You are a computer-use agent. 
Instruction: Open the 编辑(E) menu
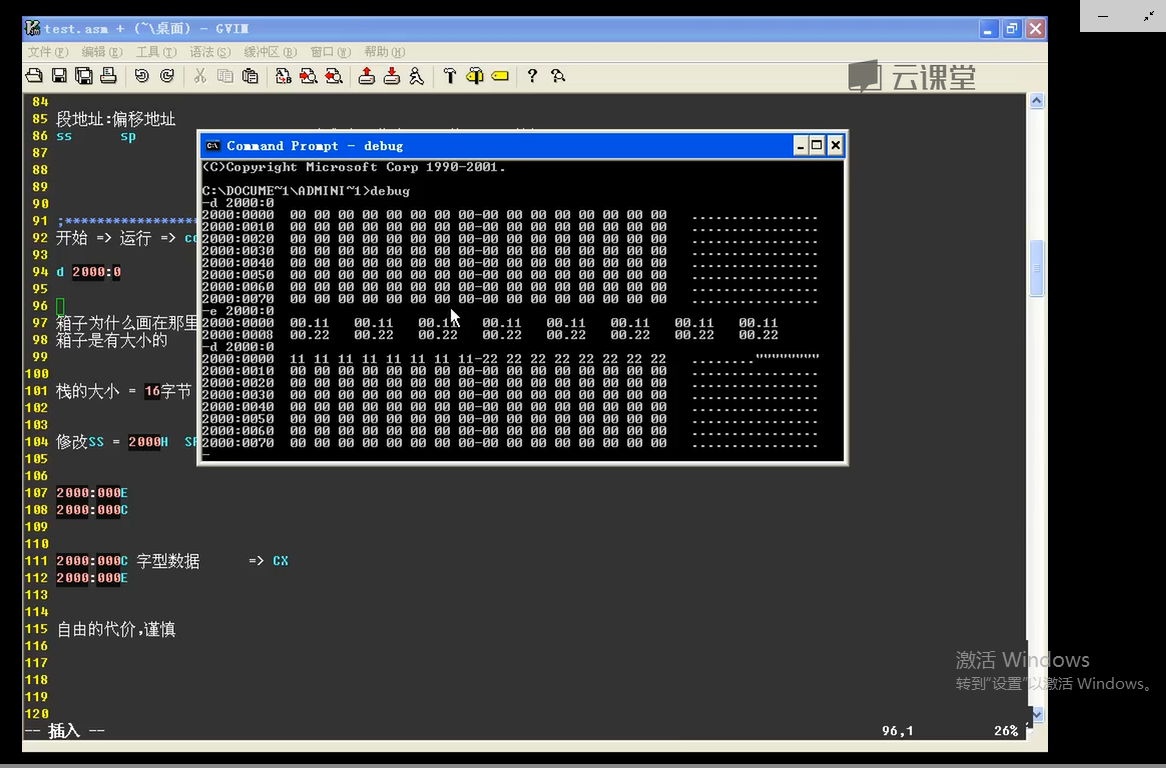pos(102,52)
